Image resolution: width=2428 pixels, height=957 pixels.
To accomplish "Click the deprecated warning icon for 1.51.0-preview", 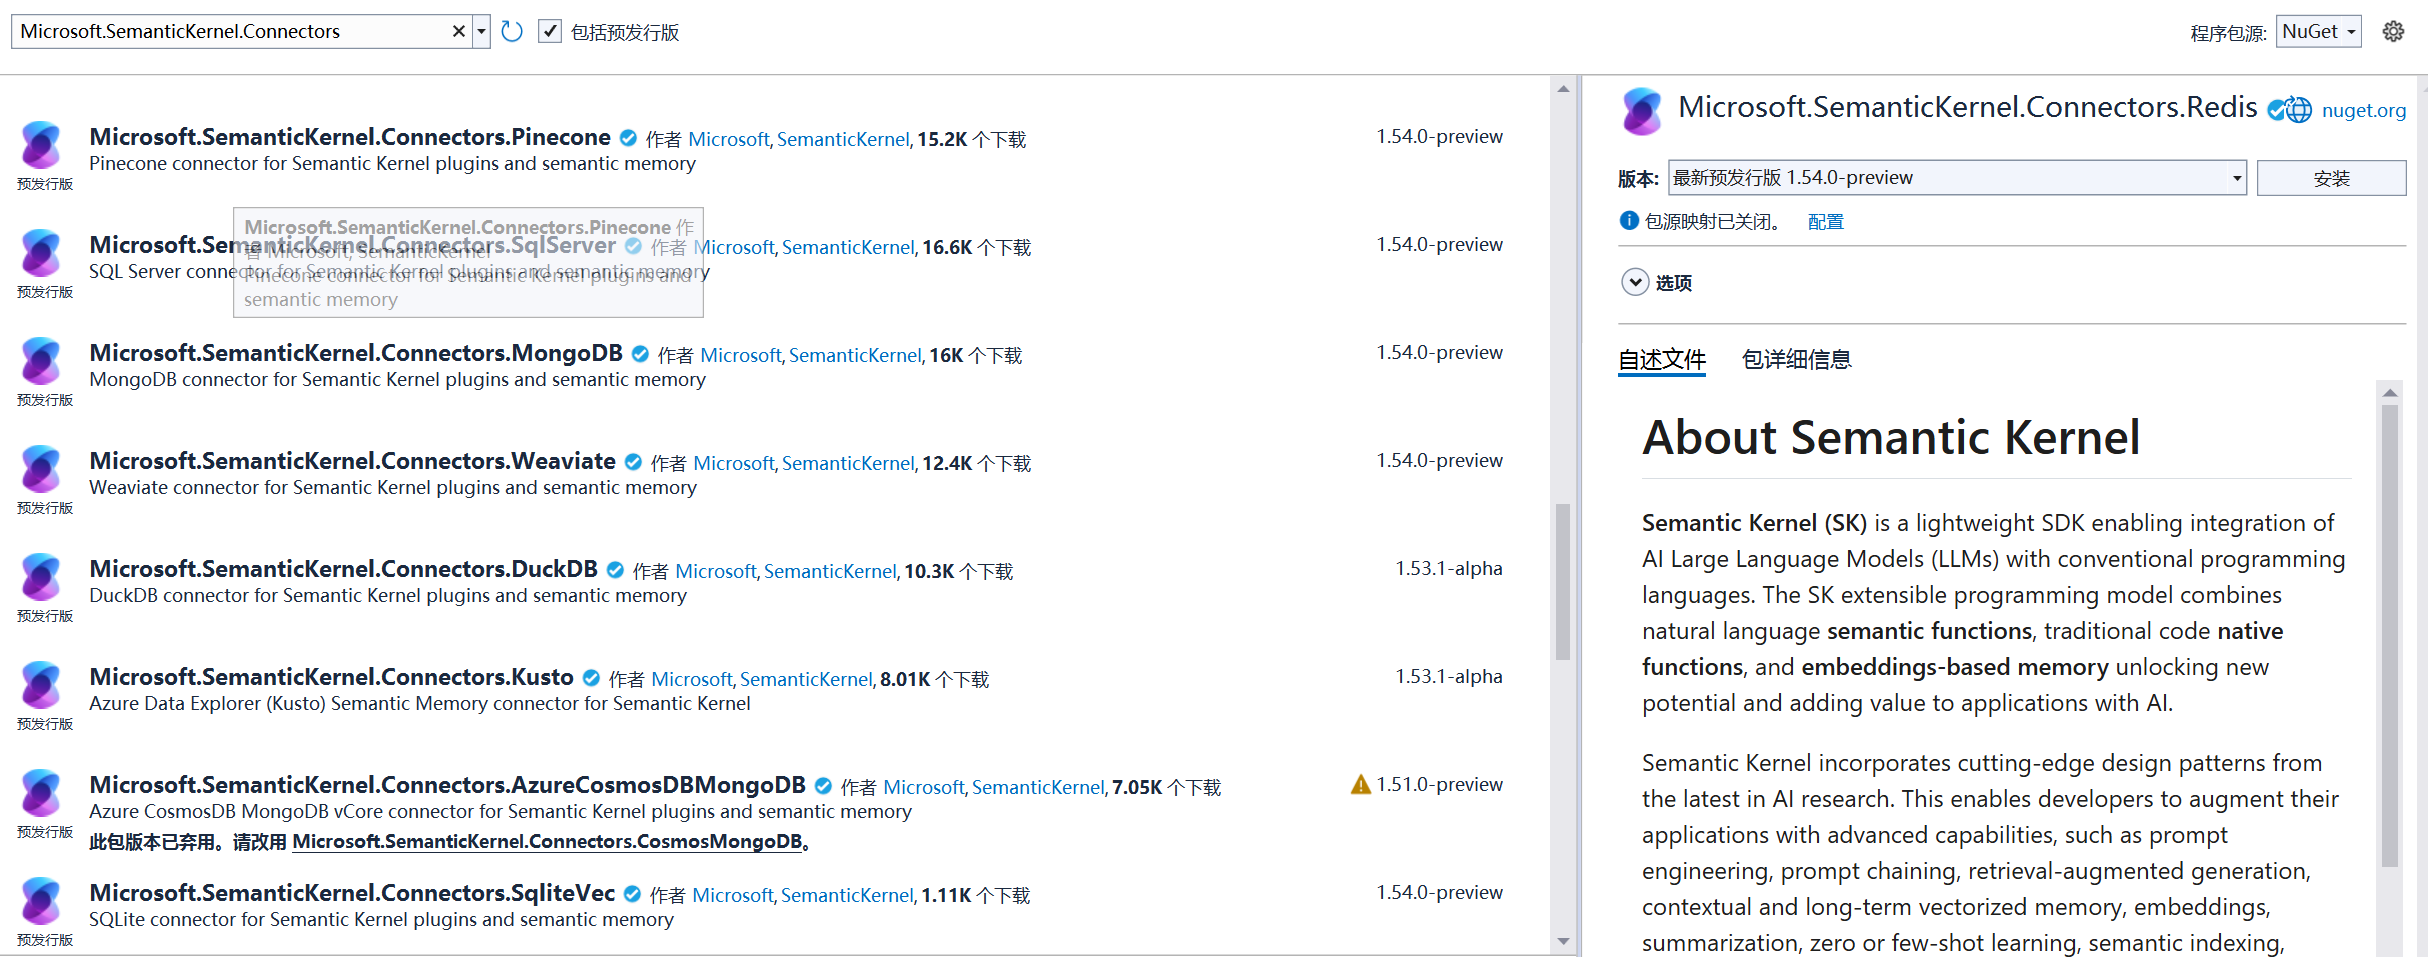I will pos(1360,785).
